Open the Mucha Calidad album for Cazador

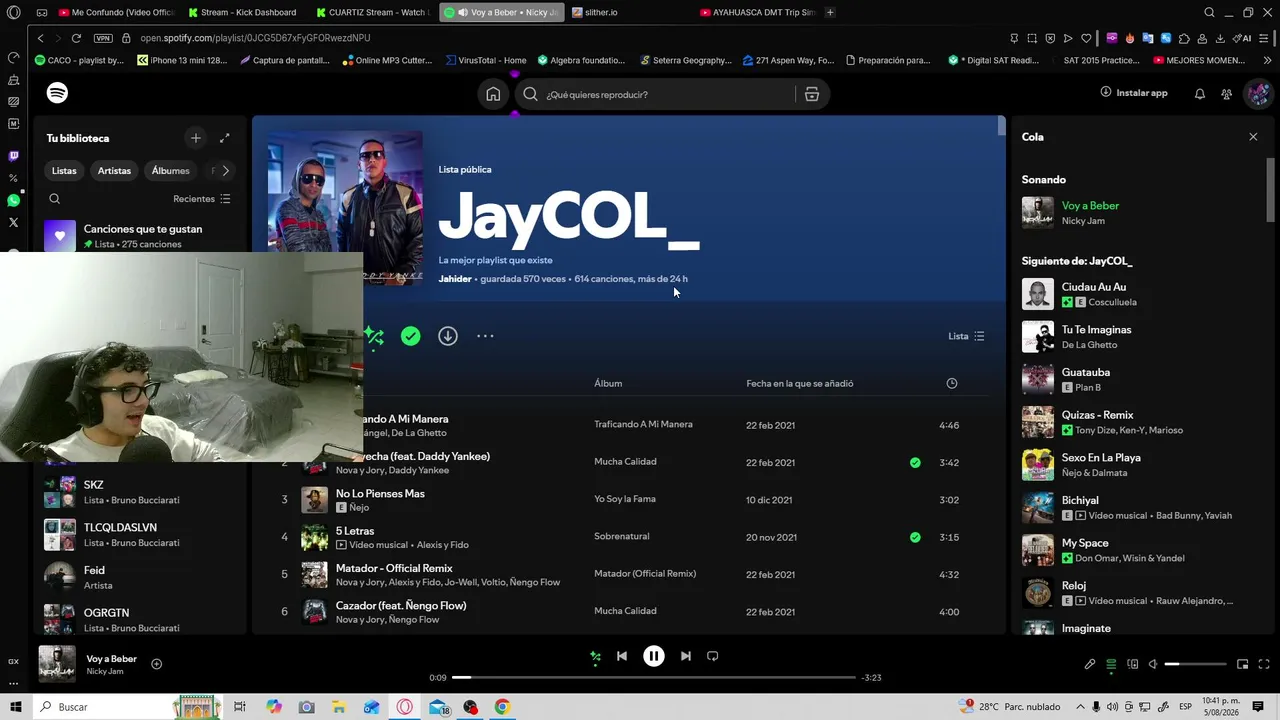point(625,611)
